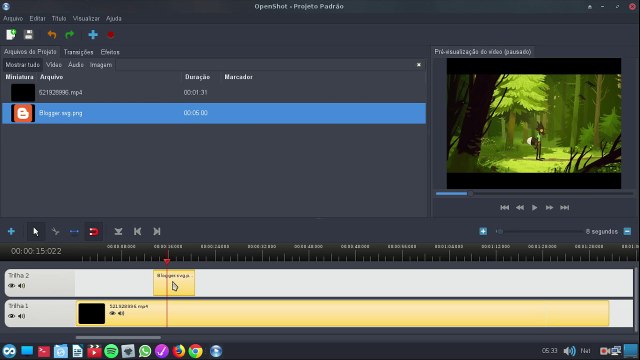Filter project files by Áudio
This screenshot has width=640, height=360.
76,65
